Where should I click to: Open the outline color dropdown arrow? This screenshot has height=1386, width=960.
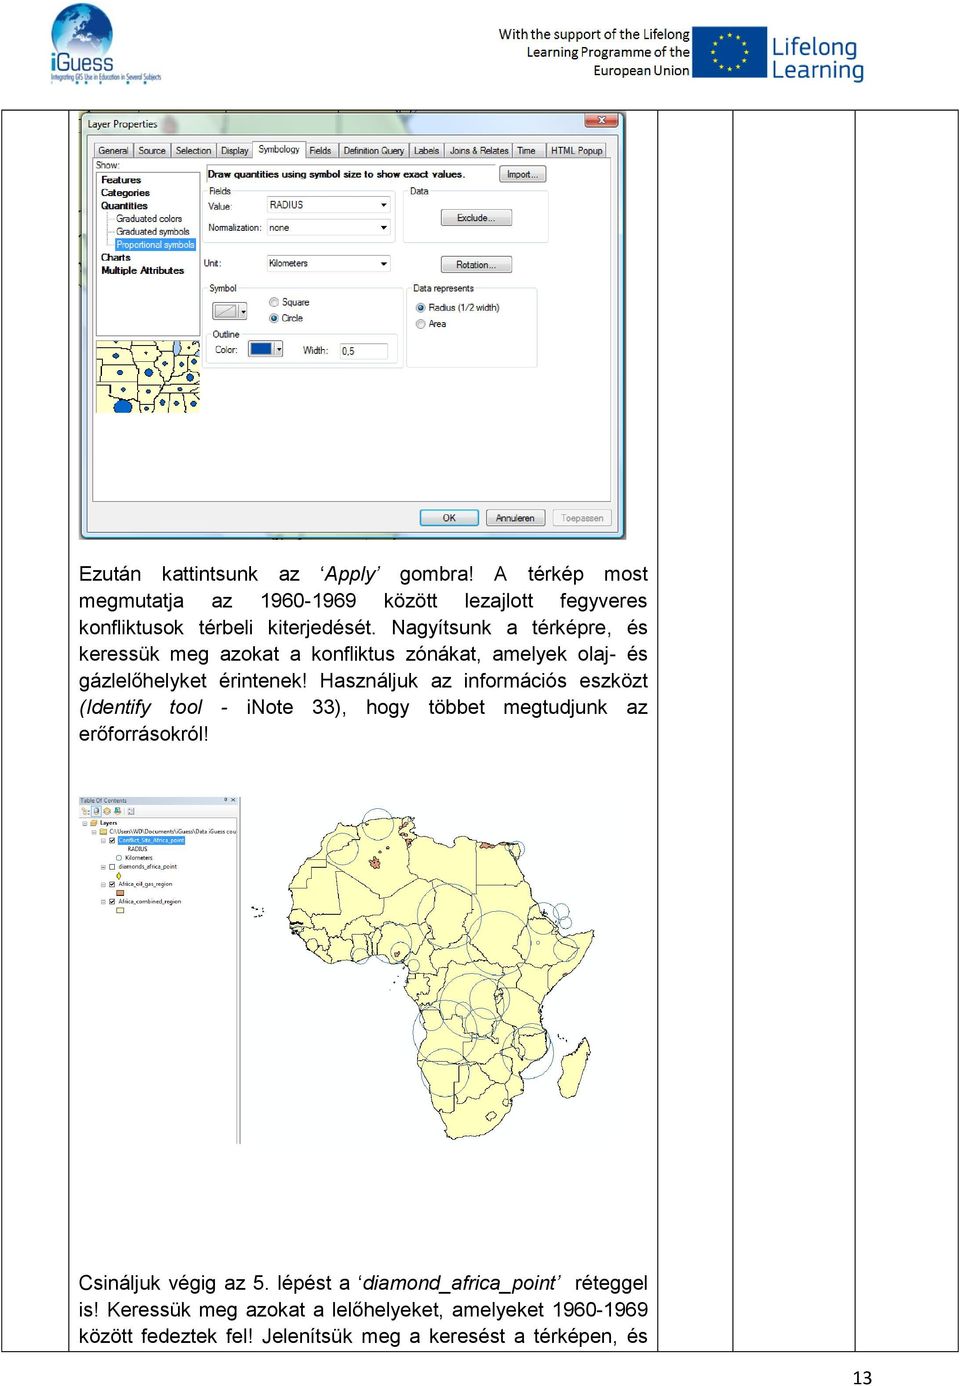tap(279, 349)
